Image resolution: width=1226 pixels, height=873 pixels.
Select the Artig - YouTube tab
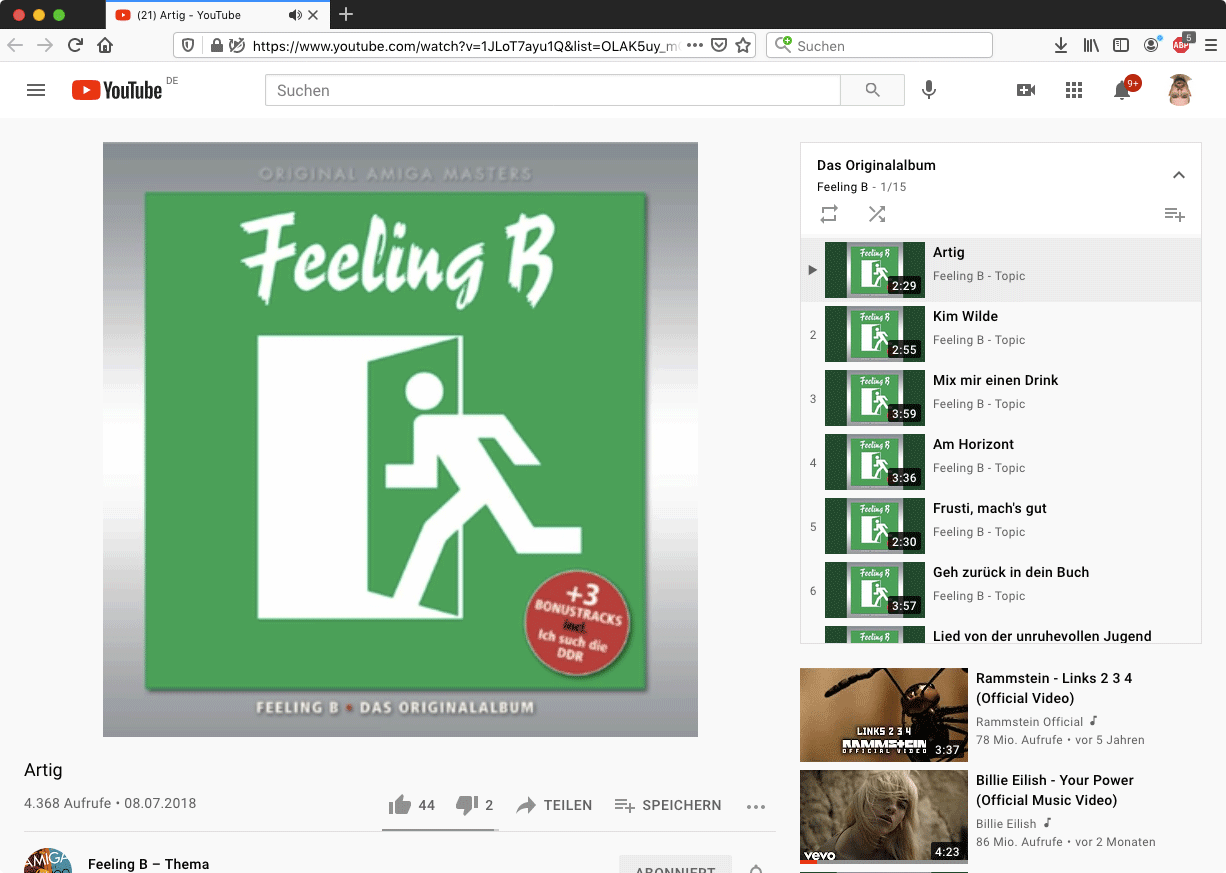point(217,15)
